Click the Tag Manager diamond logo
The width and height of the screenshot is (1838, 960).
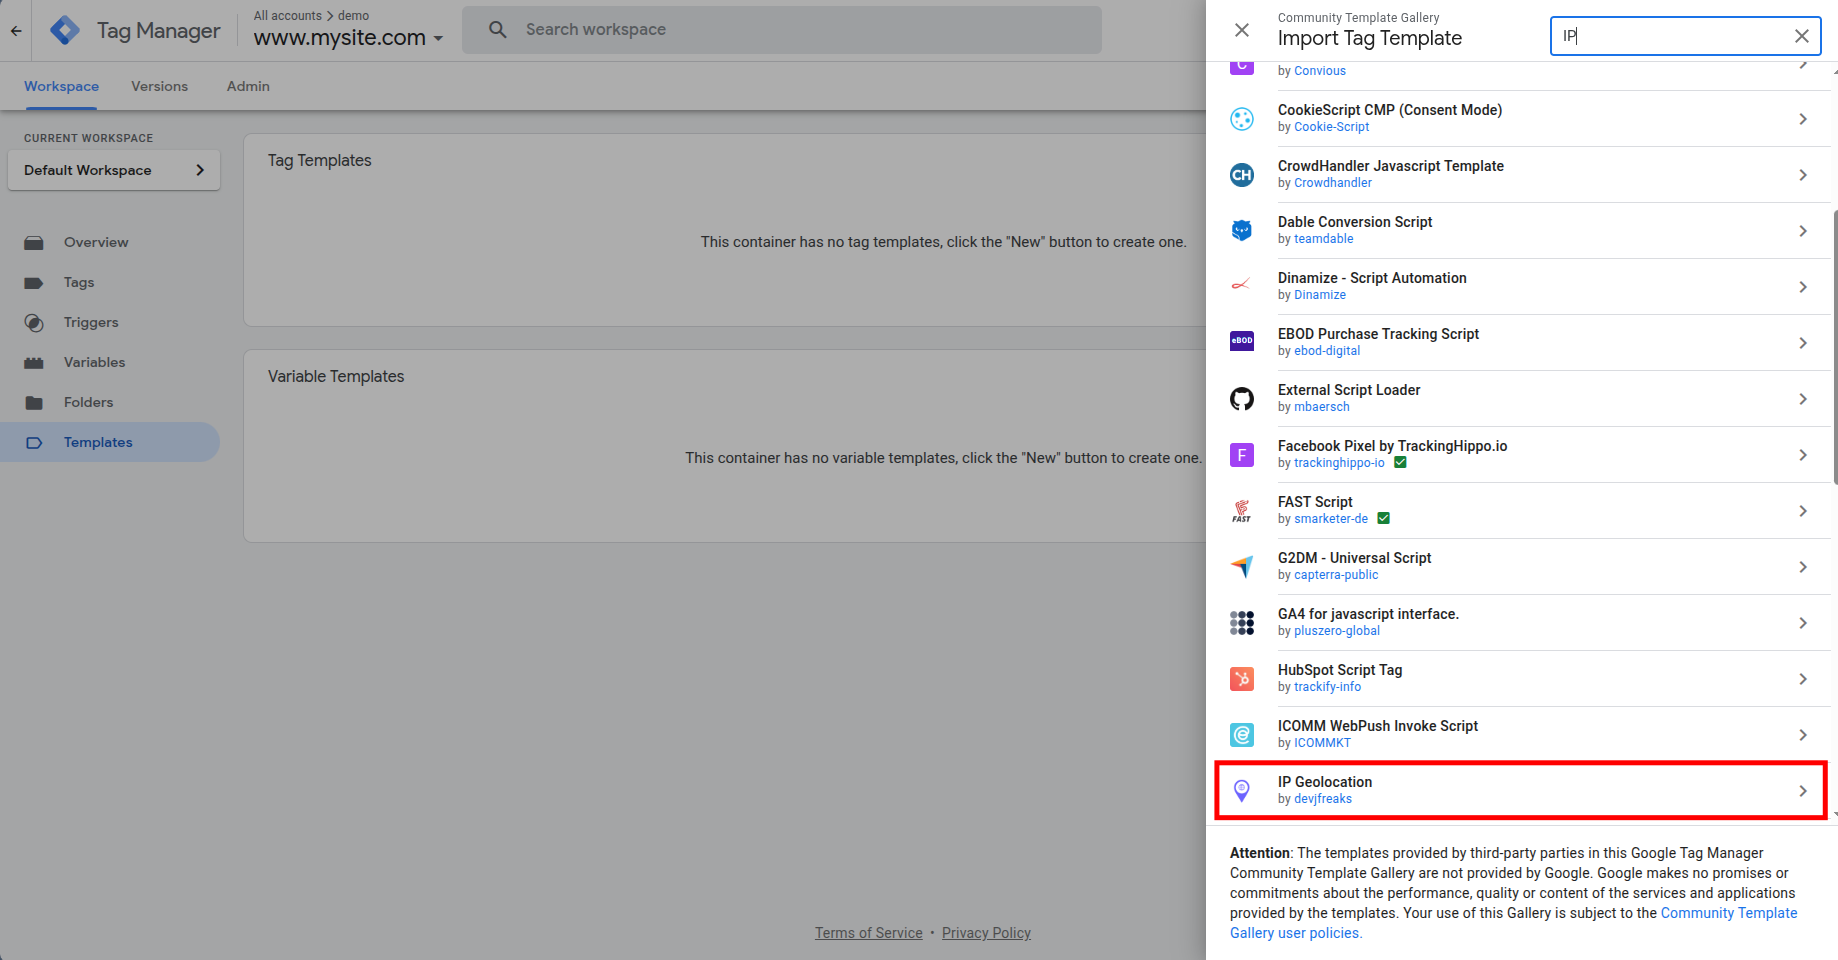tap(65, 30)
